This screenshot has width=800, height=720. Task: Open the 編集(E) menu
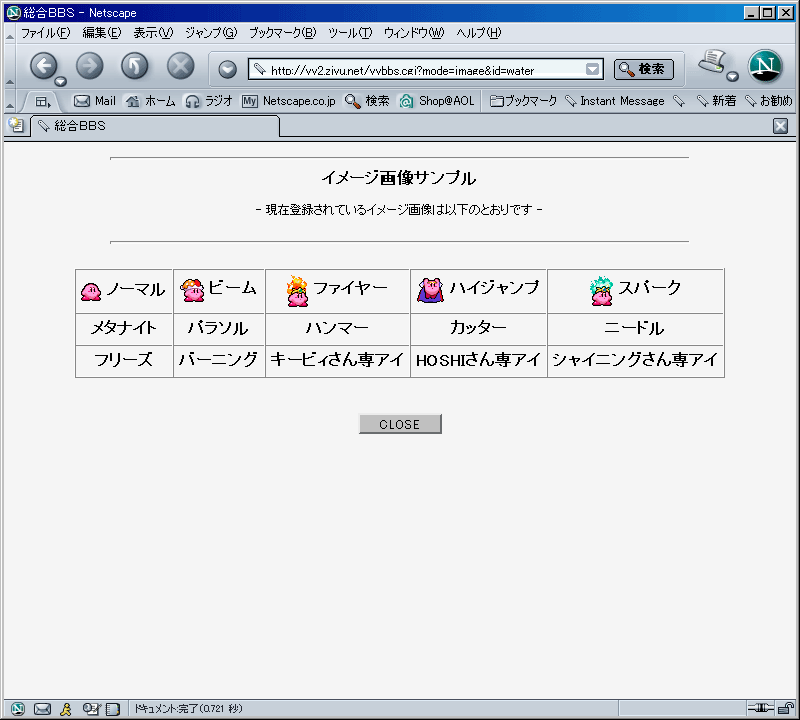click(102, 33)
